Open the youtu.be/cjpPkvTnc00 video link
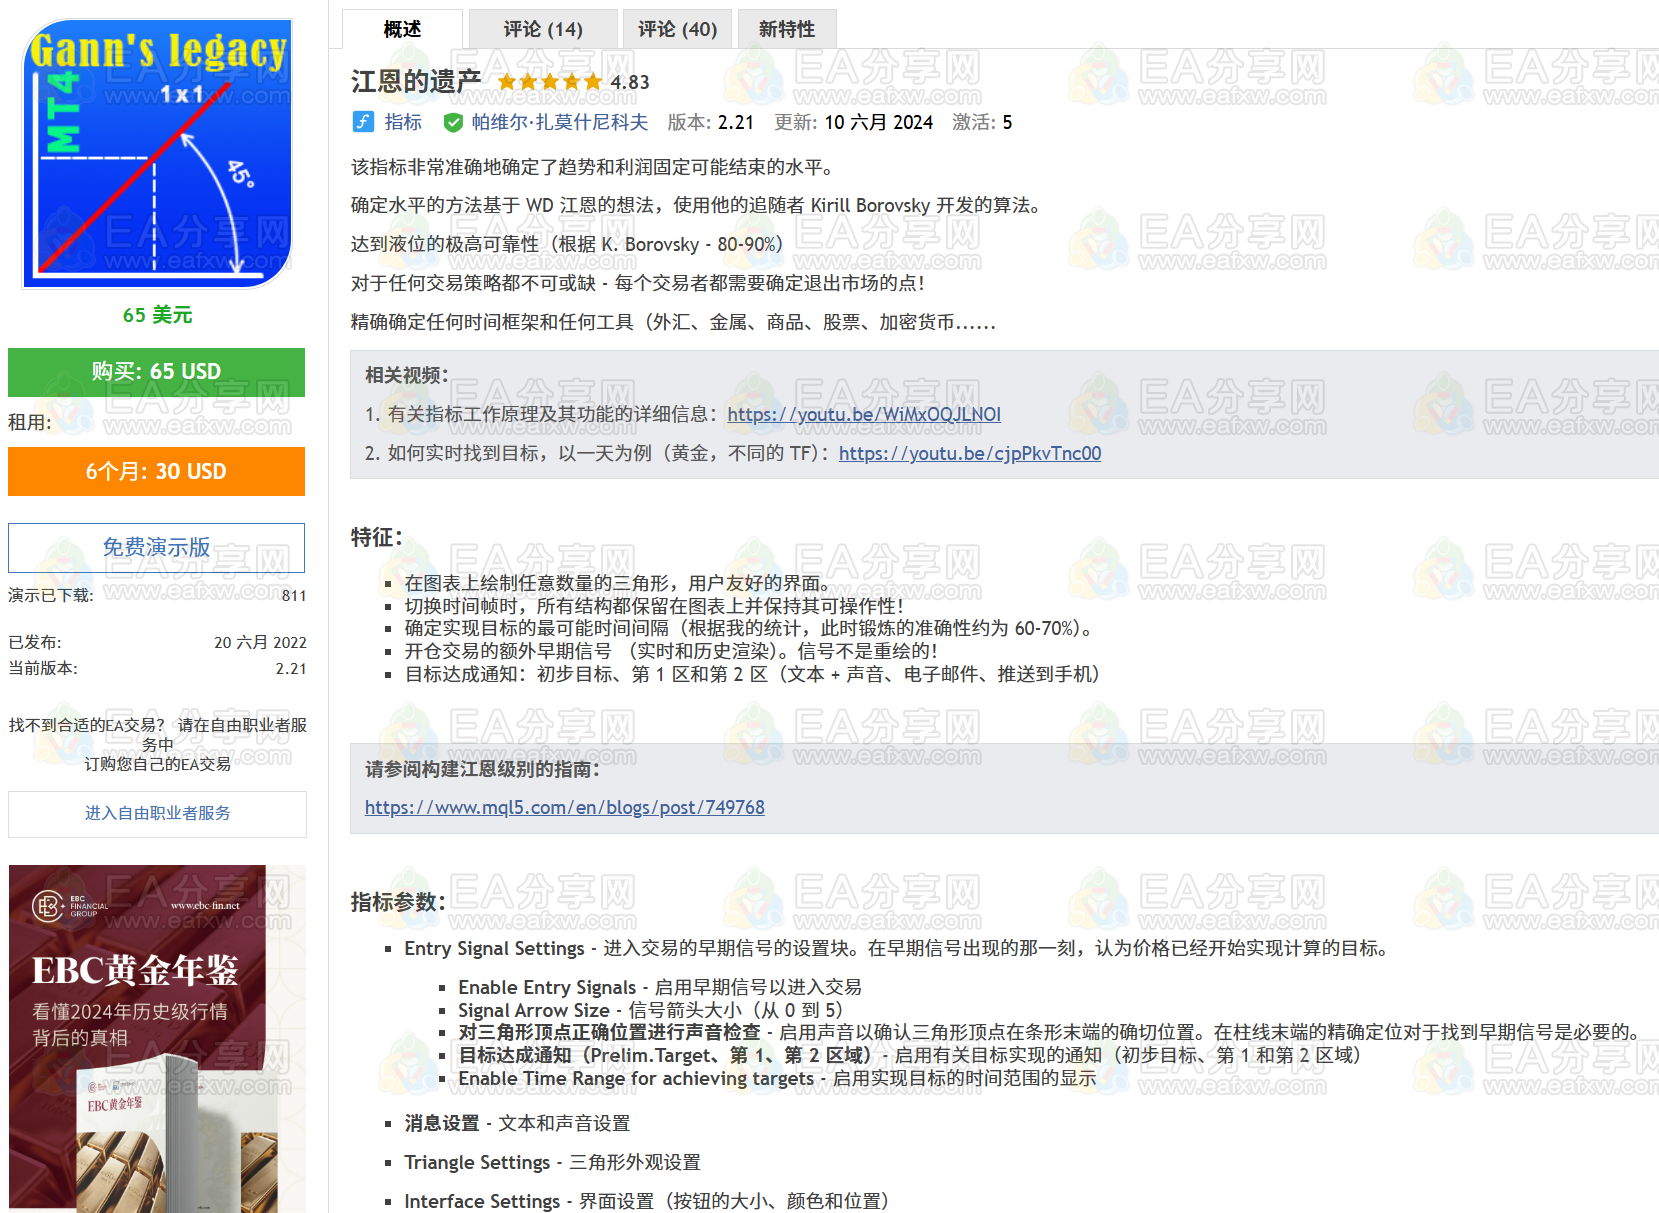Image resolution: width=1659 pixels, height=1213 pixels. (x=970, y=453)
